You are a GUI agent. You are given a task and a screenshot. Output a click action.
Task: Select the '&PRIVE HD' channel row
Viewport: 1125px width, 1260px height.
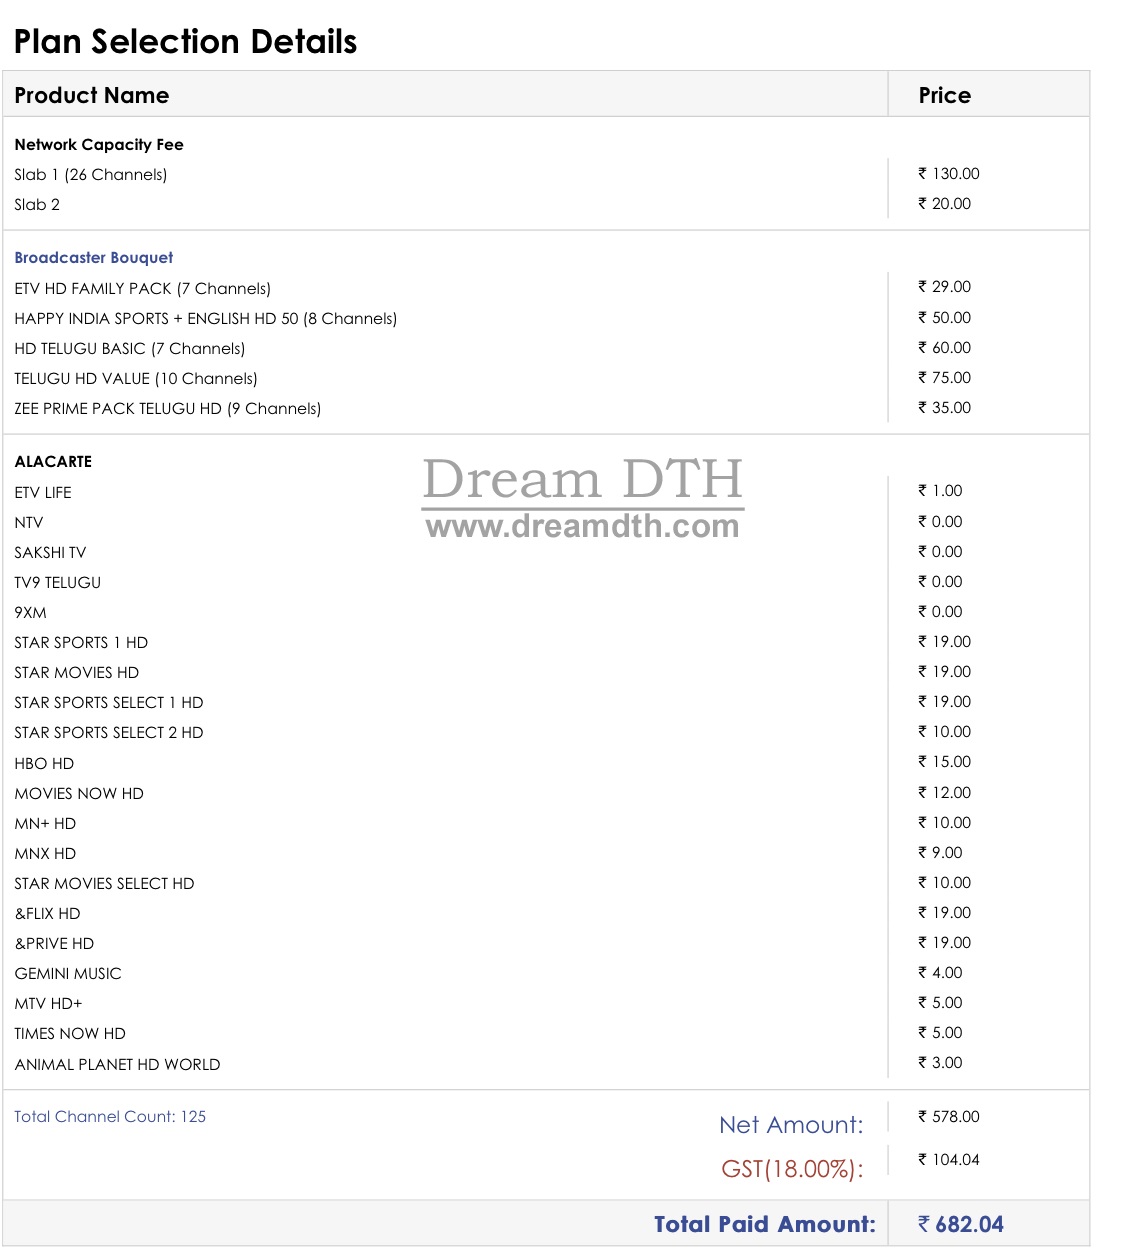[x=54, y=943]
